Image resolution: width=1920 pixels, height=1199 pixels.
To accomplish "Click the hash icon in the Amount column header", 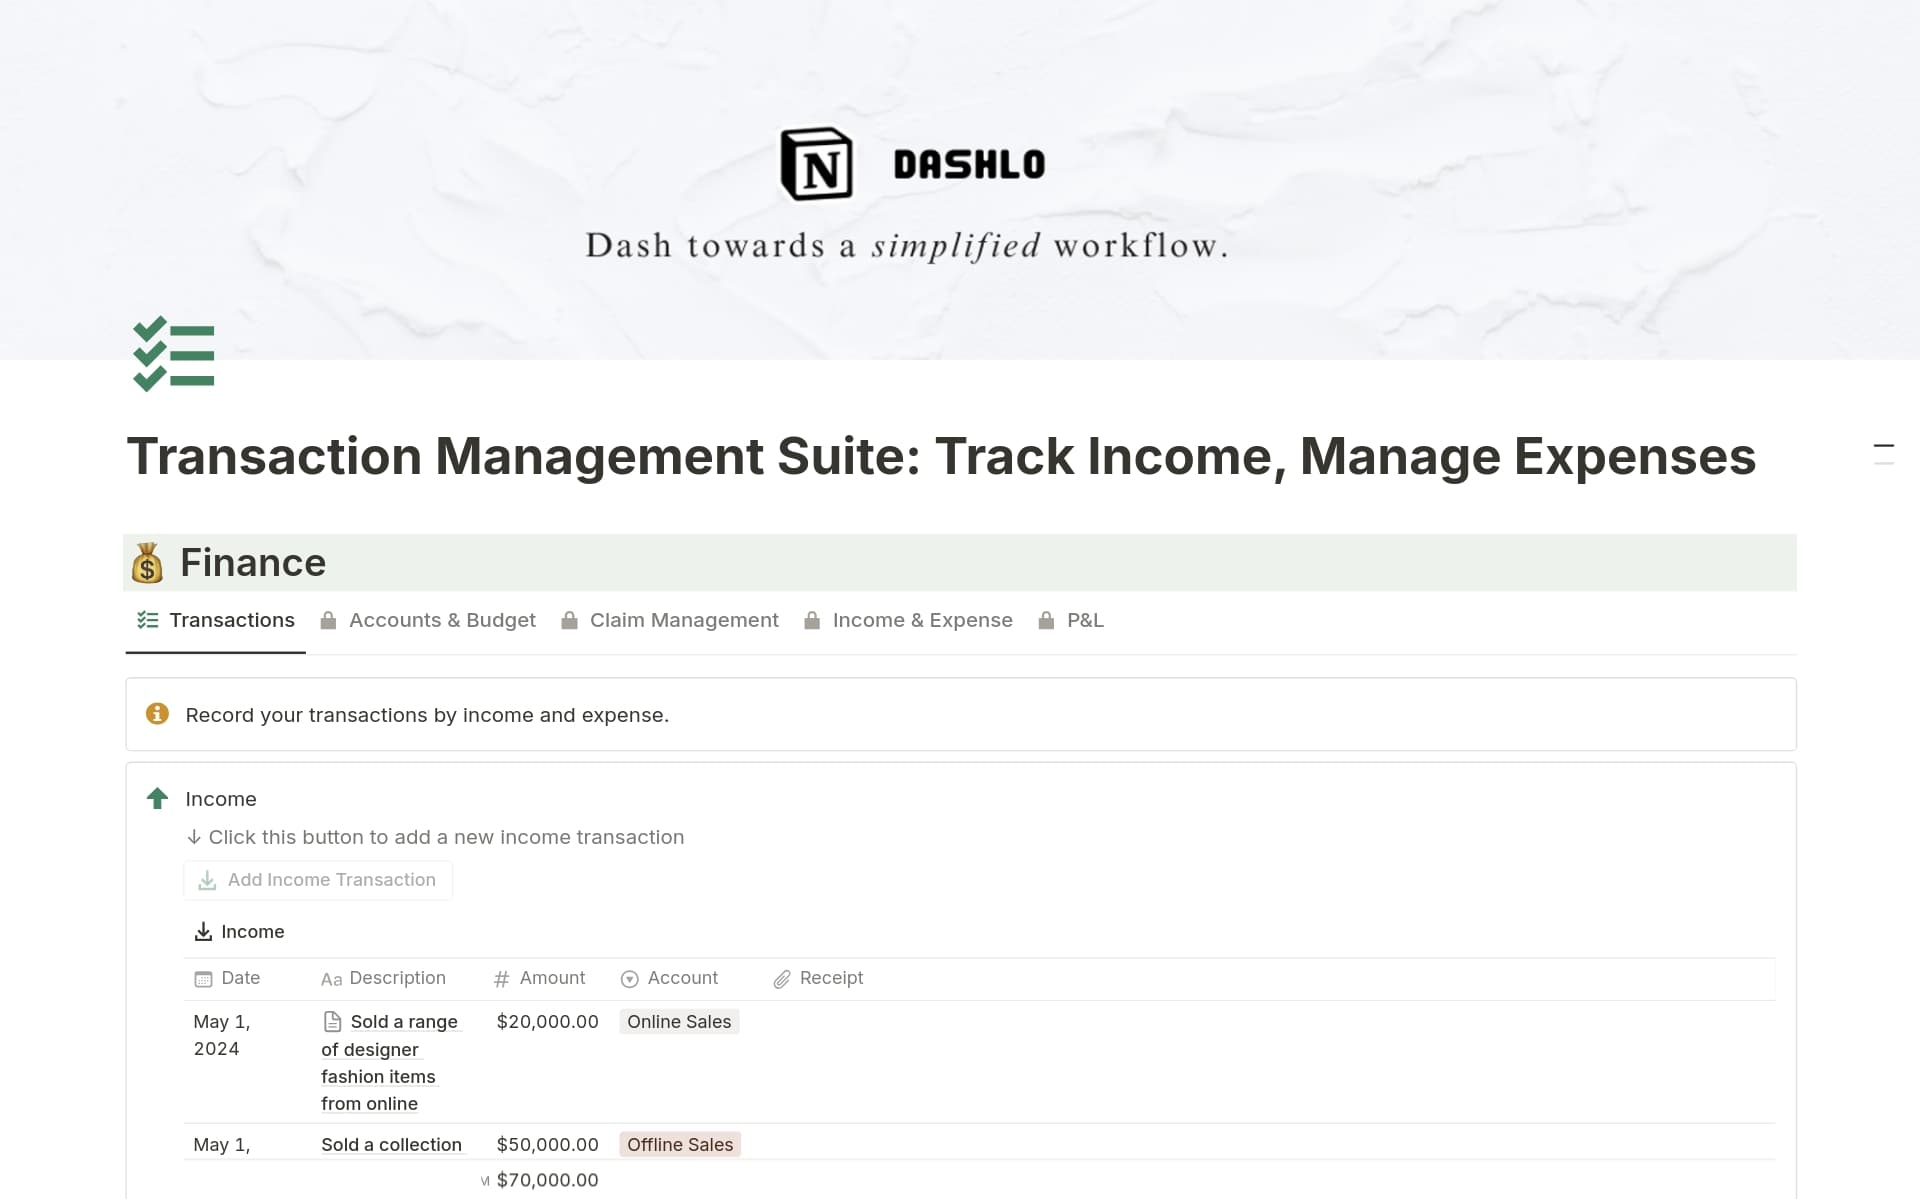I will tap(501, 978).
